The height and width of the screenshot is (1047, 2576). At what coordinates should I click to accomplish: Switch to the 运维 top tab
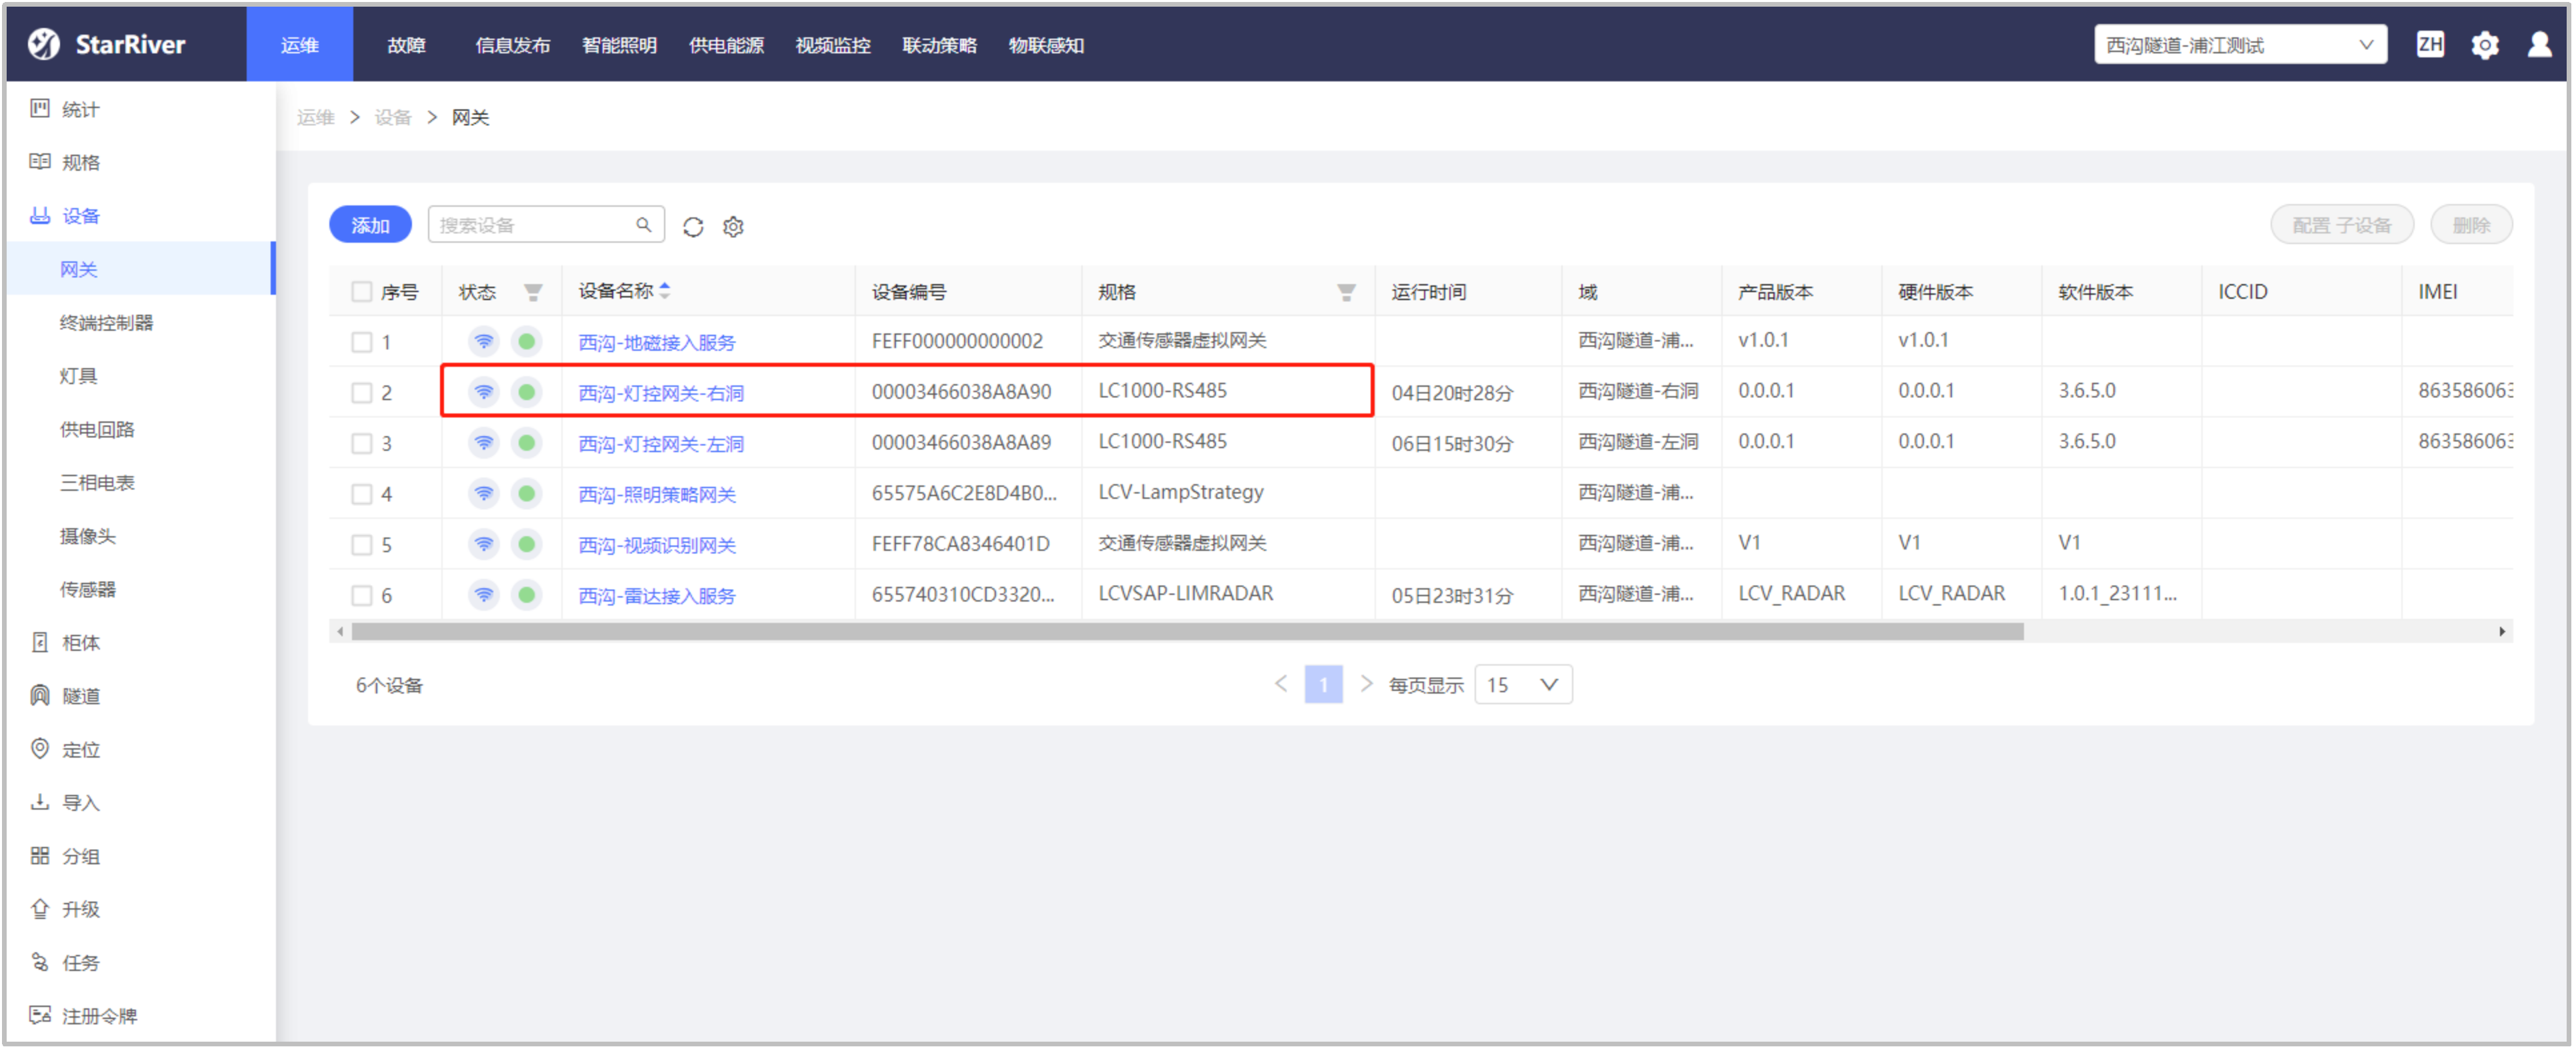pyautogui.click(x=300, y=45)
